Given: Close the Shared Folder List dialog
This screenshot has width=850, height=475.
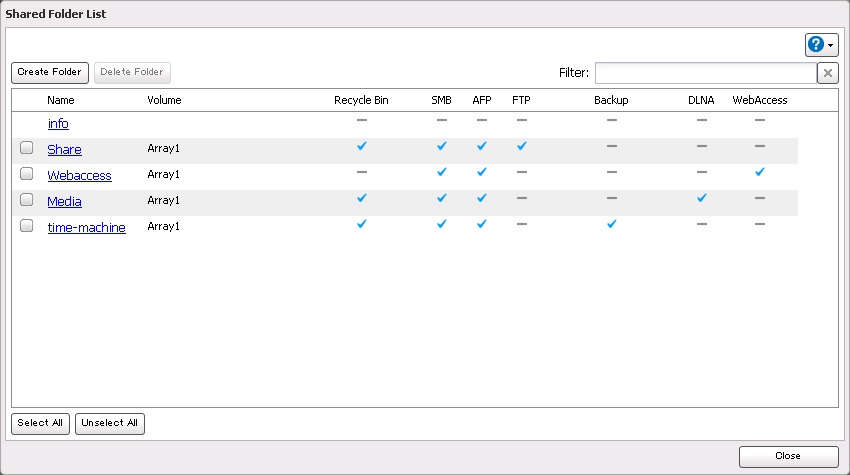Looking at the screenshot, I should pyautogui.click(x=788, y=456).
